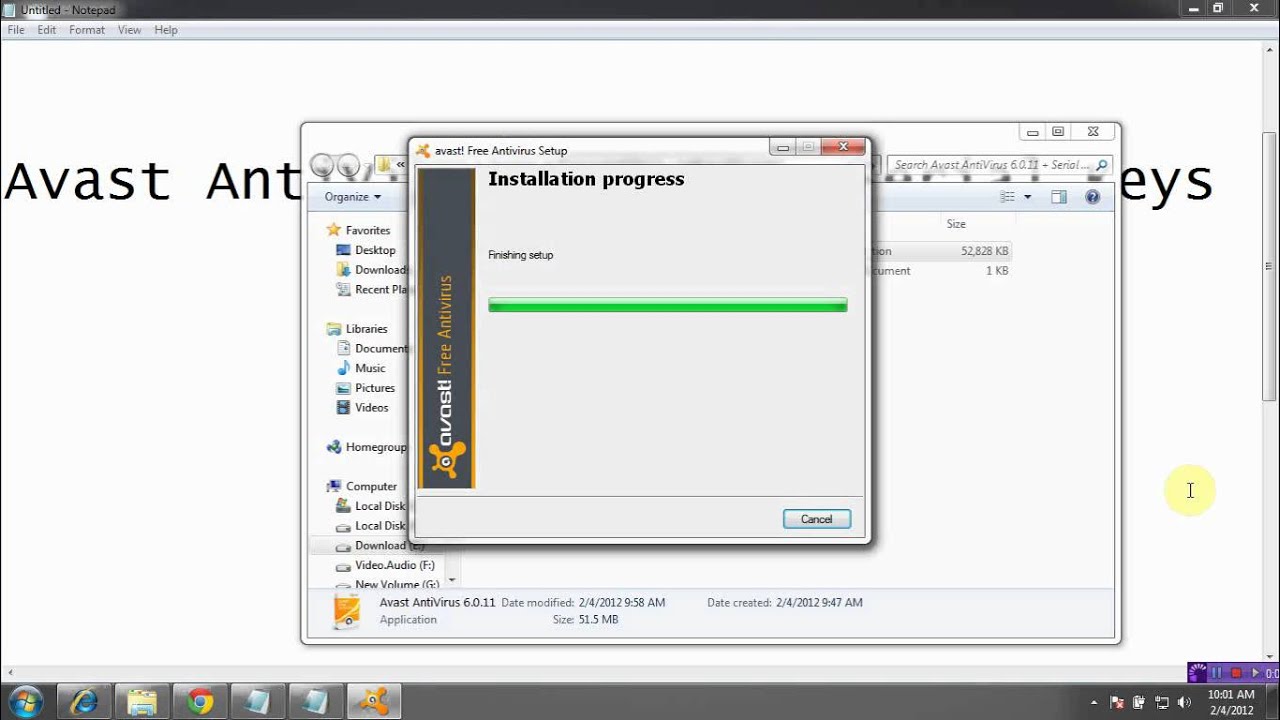This screenshot has width=1280, height=720.
Task: Select Computer in the navigation pane
Action: (x=371, y=487)
